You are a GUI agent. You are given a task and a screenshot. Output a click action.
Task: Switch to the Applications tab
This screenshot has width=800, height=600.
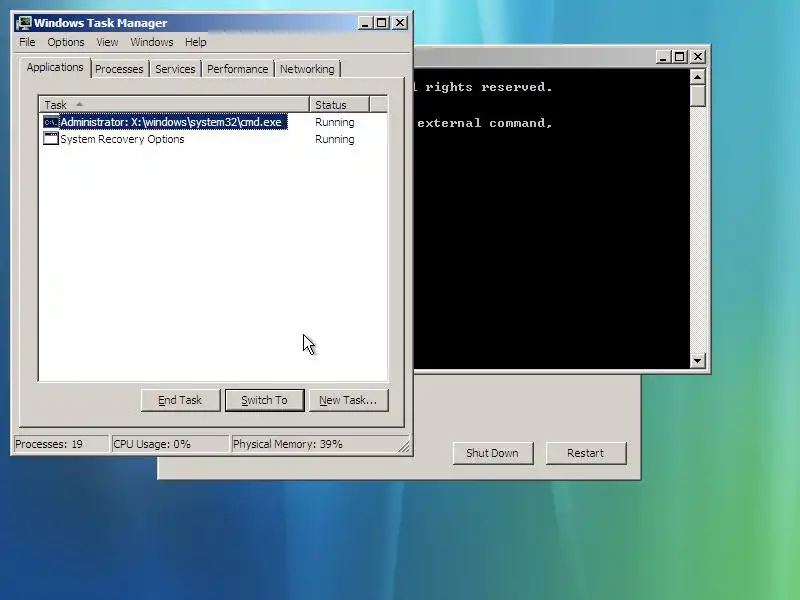click(x=55, y=67)
